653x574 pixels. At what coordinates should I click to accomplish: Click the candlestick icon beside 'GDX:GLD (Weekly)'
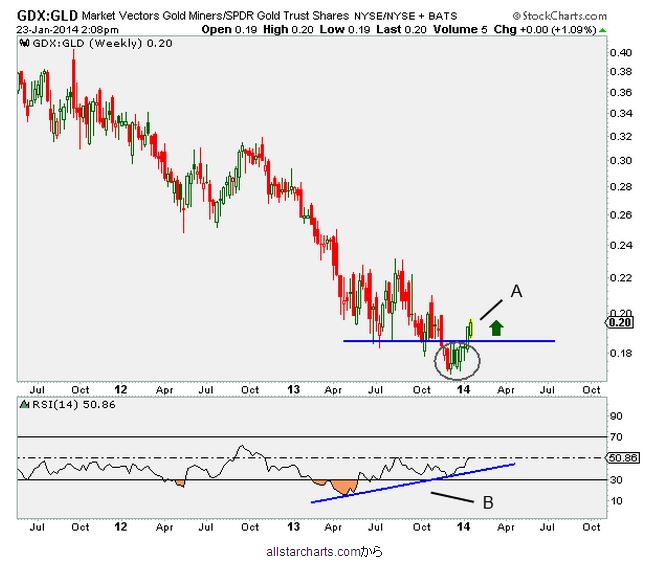click(x=25, y=43)
